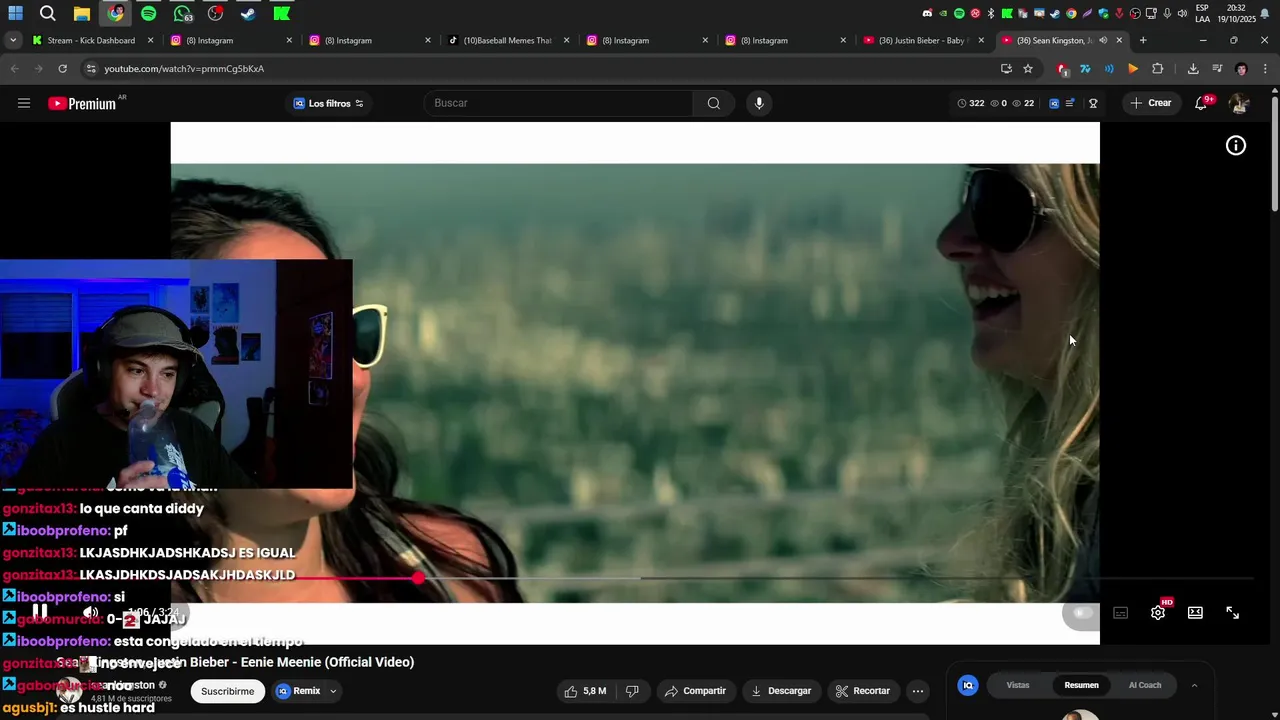
Task: Open the YouTube account avatar menu
Action: click(1239, 103)
